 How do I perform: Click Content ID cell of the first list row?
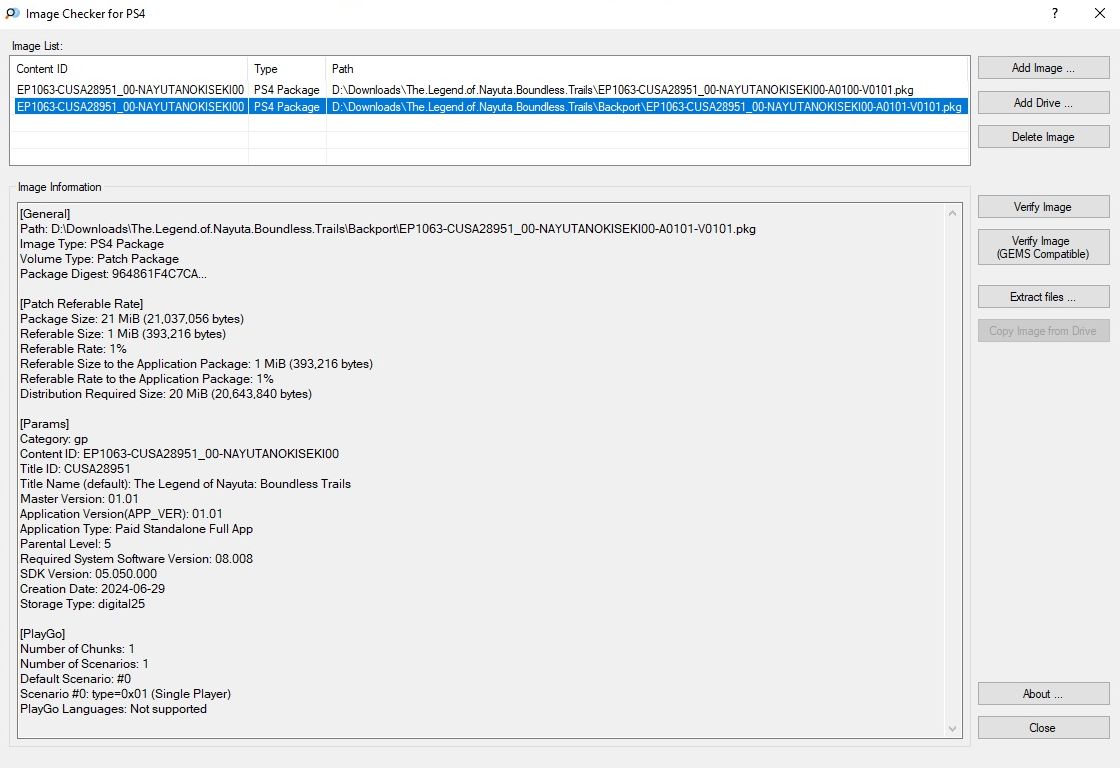(130, 90)
